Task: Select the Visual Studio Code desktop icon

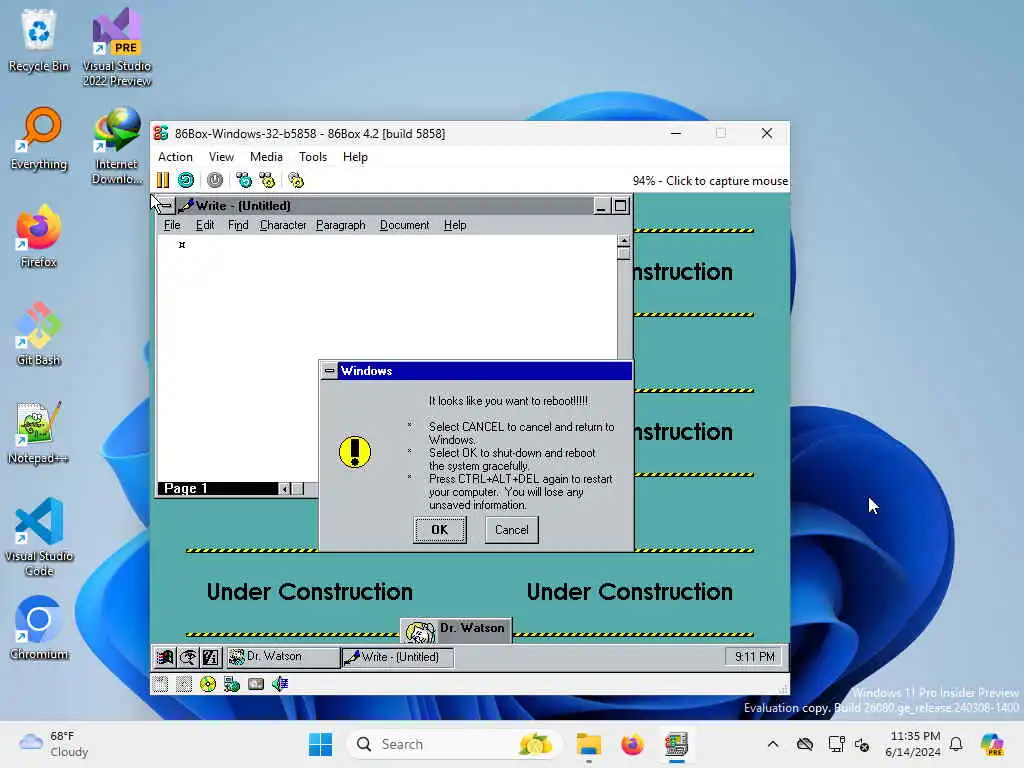Action: (x=39, y=537)
